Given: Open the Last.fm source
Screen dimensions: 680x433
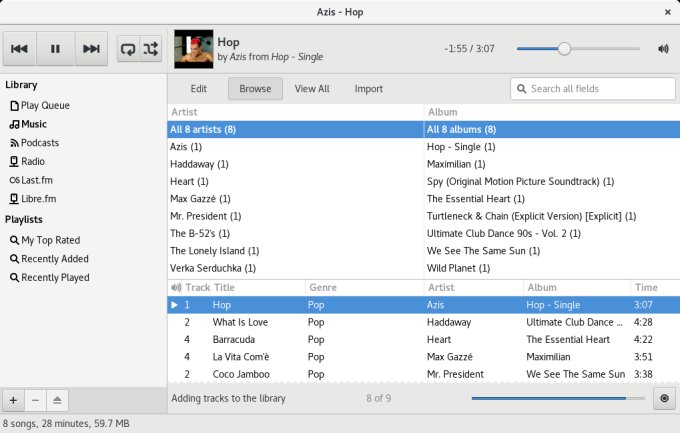Looking at the screenshot, I should [x=36, y=180].
